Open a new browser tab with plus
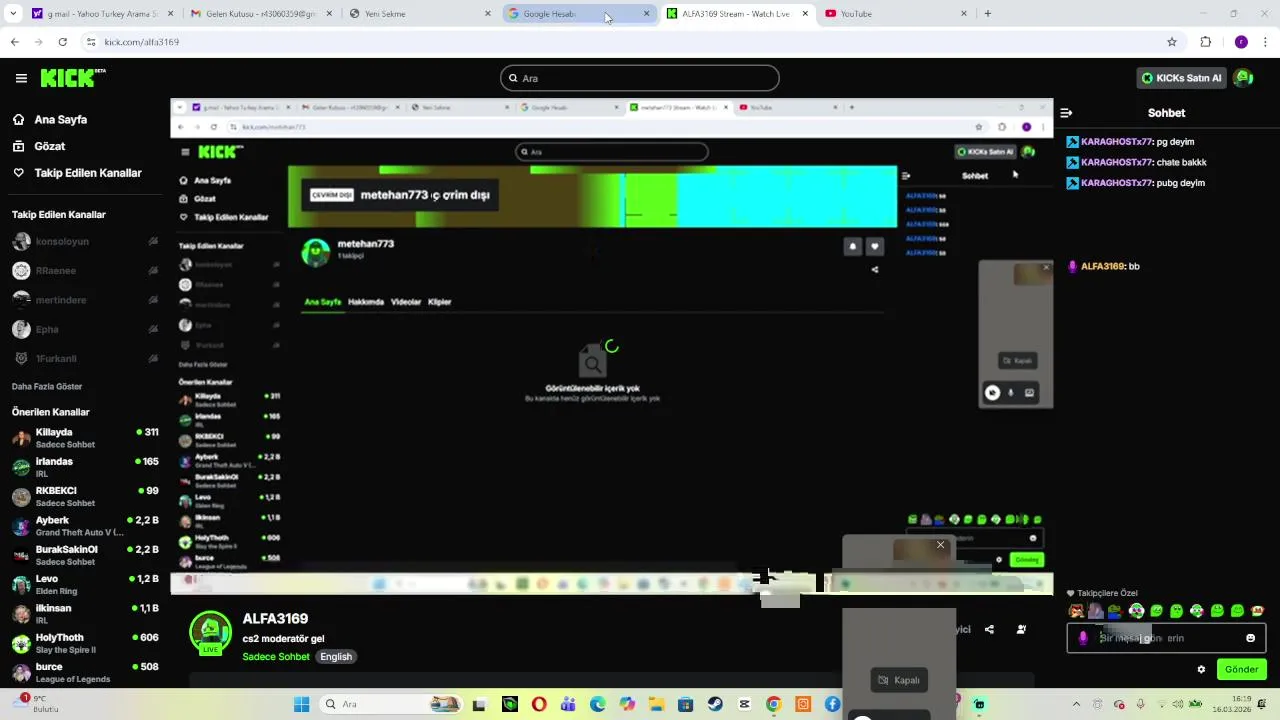The image size is (1280, 720). (x=987, y=14)
